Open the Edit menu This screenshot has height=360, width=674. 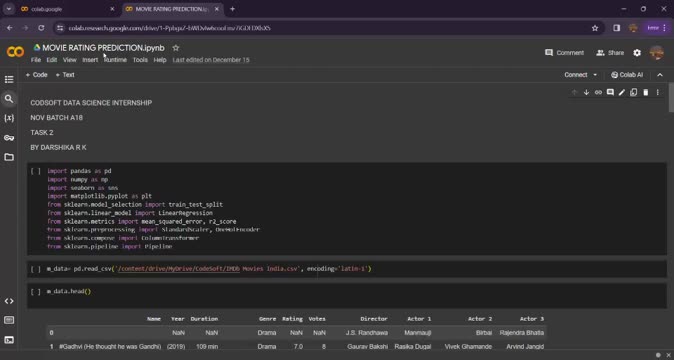coord(52,60)
